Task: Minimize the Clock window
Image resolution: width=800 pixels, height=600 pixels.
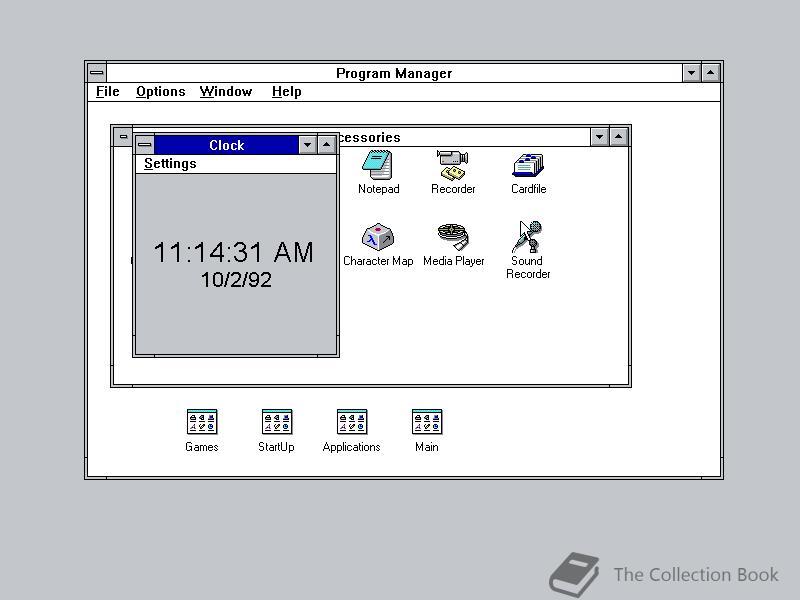Action: click(307, 145)
